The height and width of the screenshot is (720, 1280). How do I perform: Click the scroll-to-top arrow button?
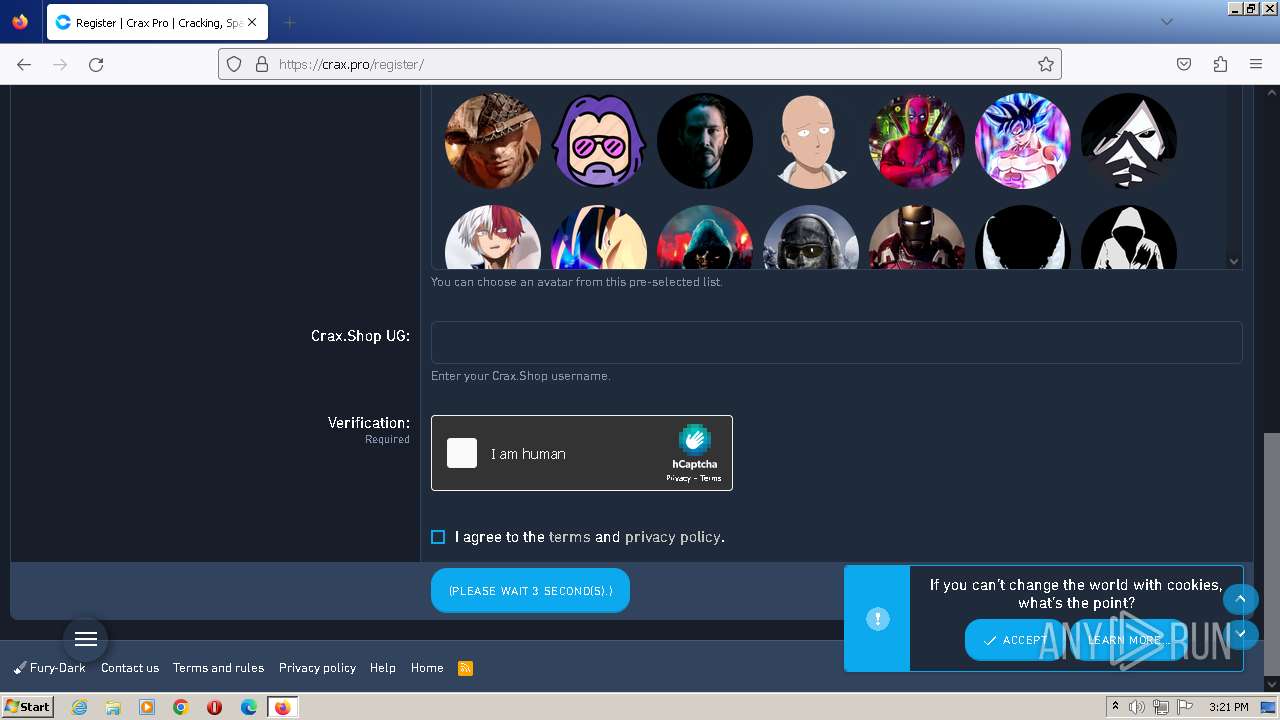[1240, 599]
